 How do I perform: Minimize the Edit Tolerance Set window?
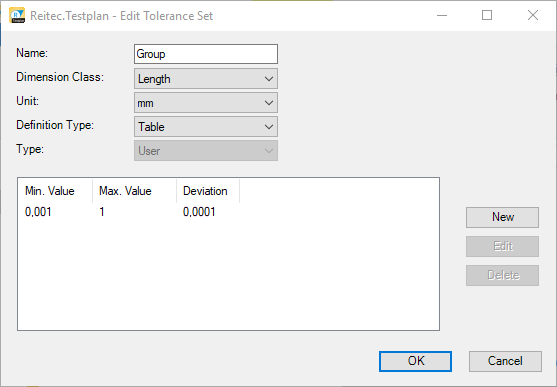442,16
